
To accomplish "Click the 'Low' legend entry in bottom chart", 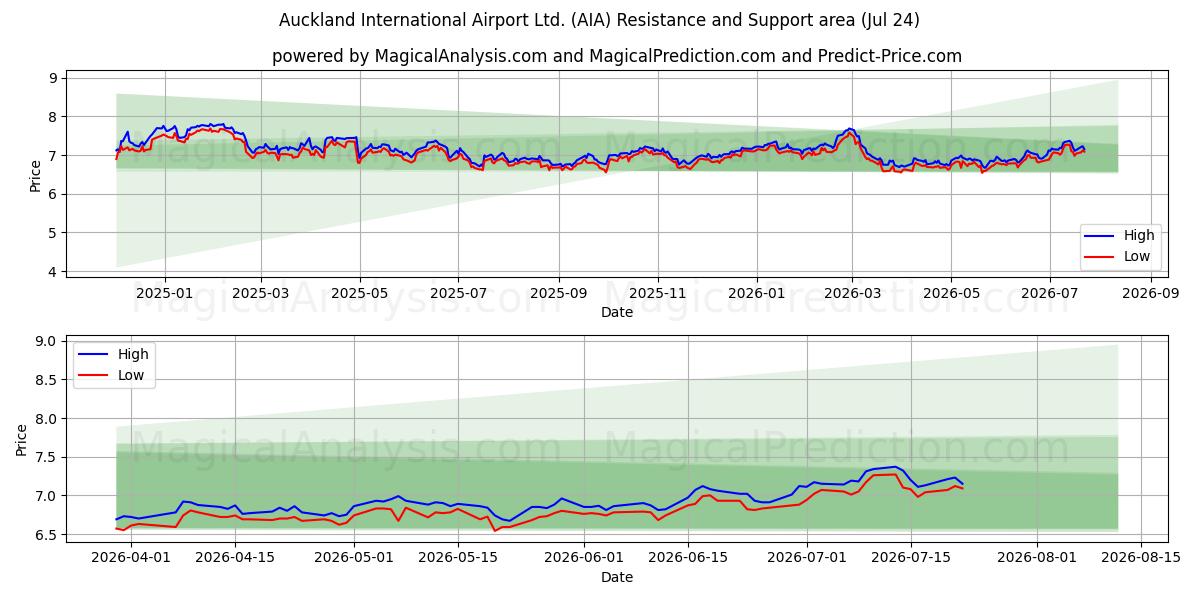I will [131, 375].
